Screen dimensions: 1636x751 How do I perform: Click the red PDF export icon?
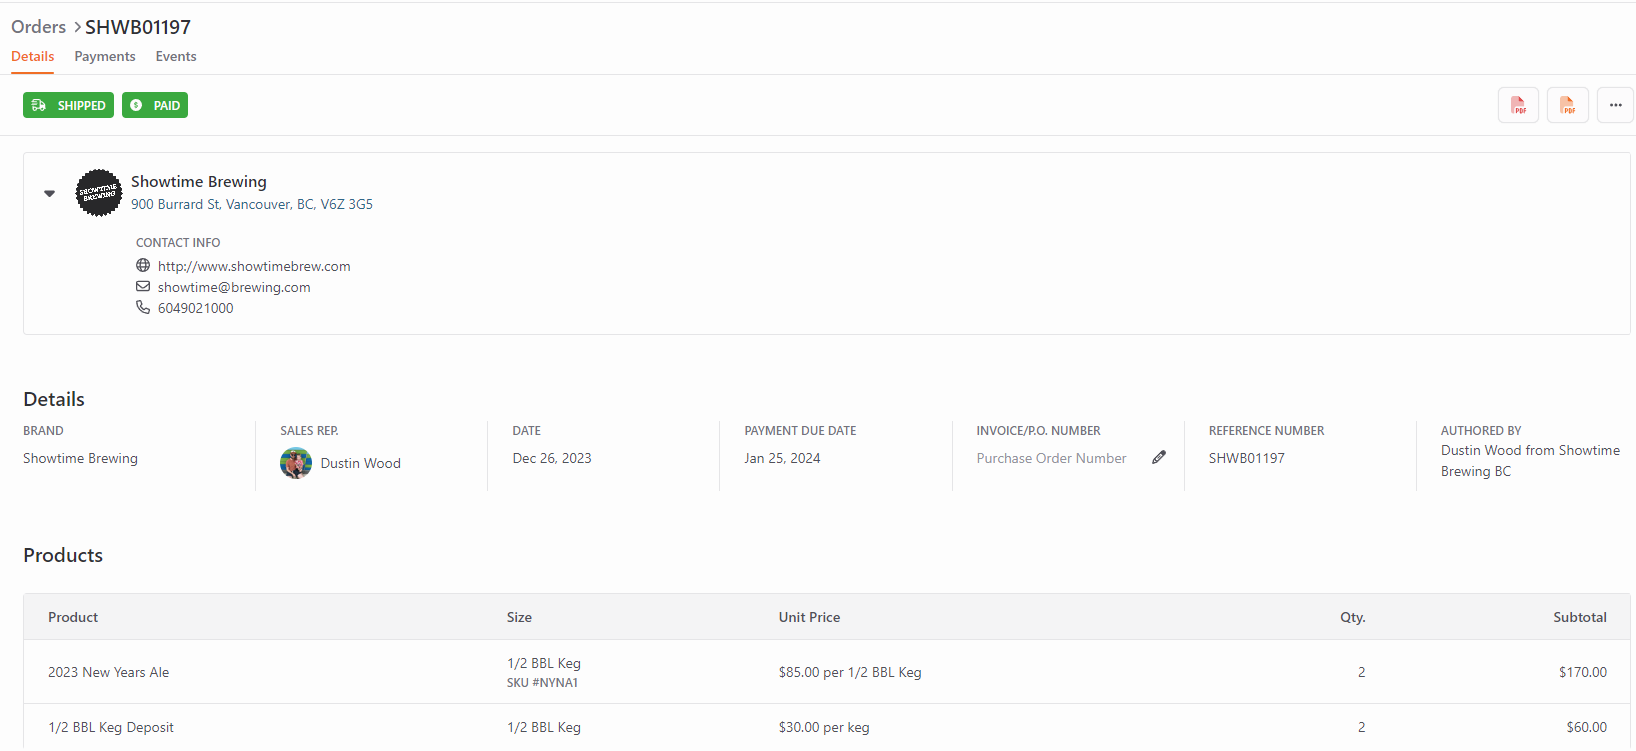click(1518, 105)
